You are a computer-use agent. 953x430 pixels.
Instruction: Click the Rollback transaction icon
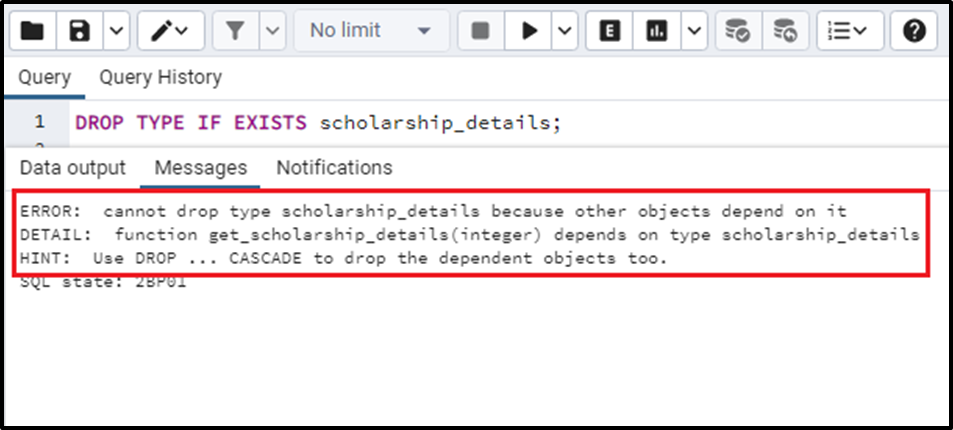pos(786,31)
